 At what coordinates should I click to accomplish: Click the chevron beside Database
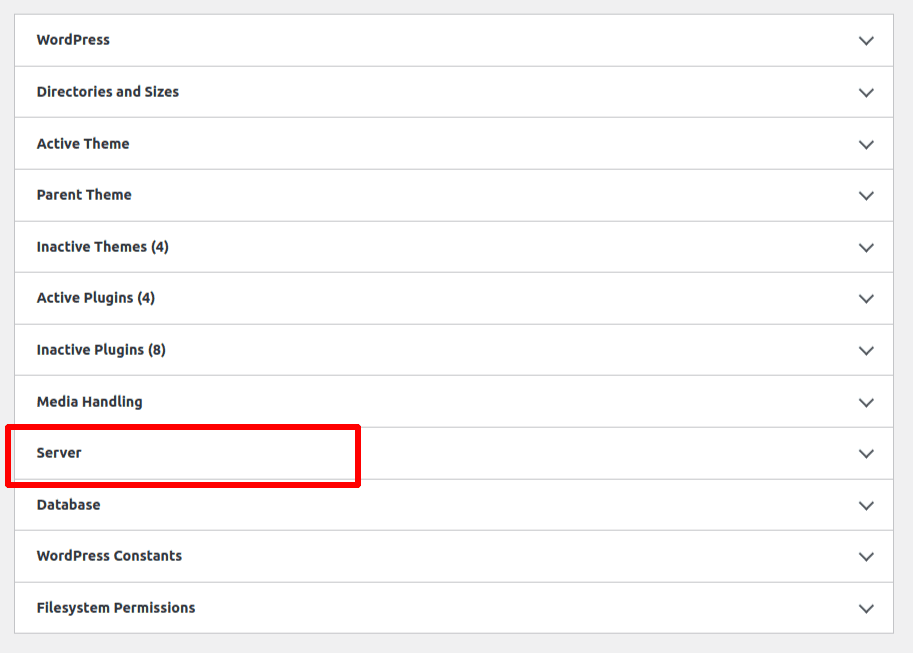tap(866, 504)
